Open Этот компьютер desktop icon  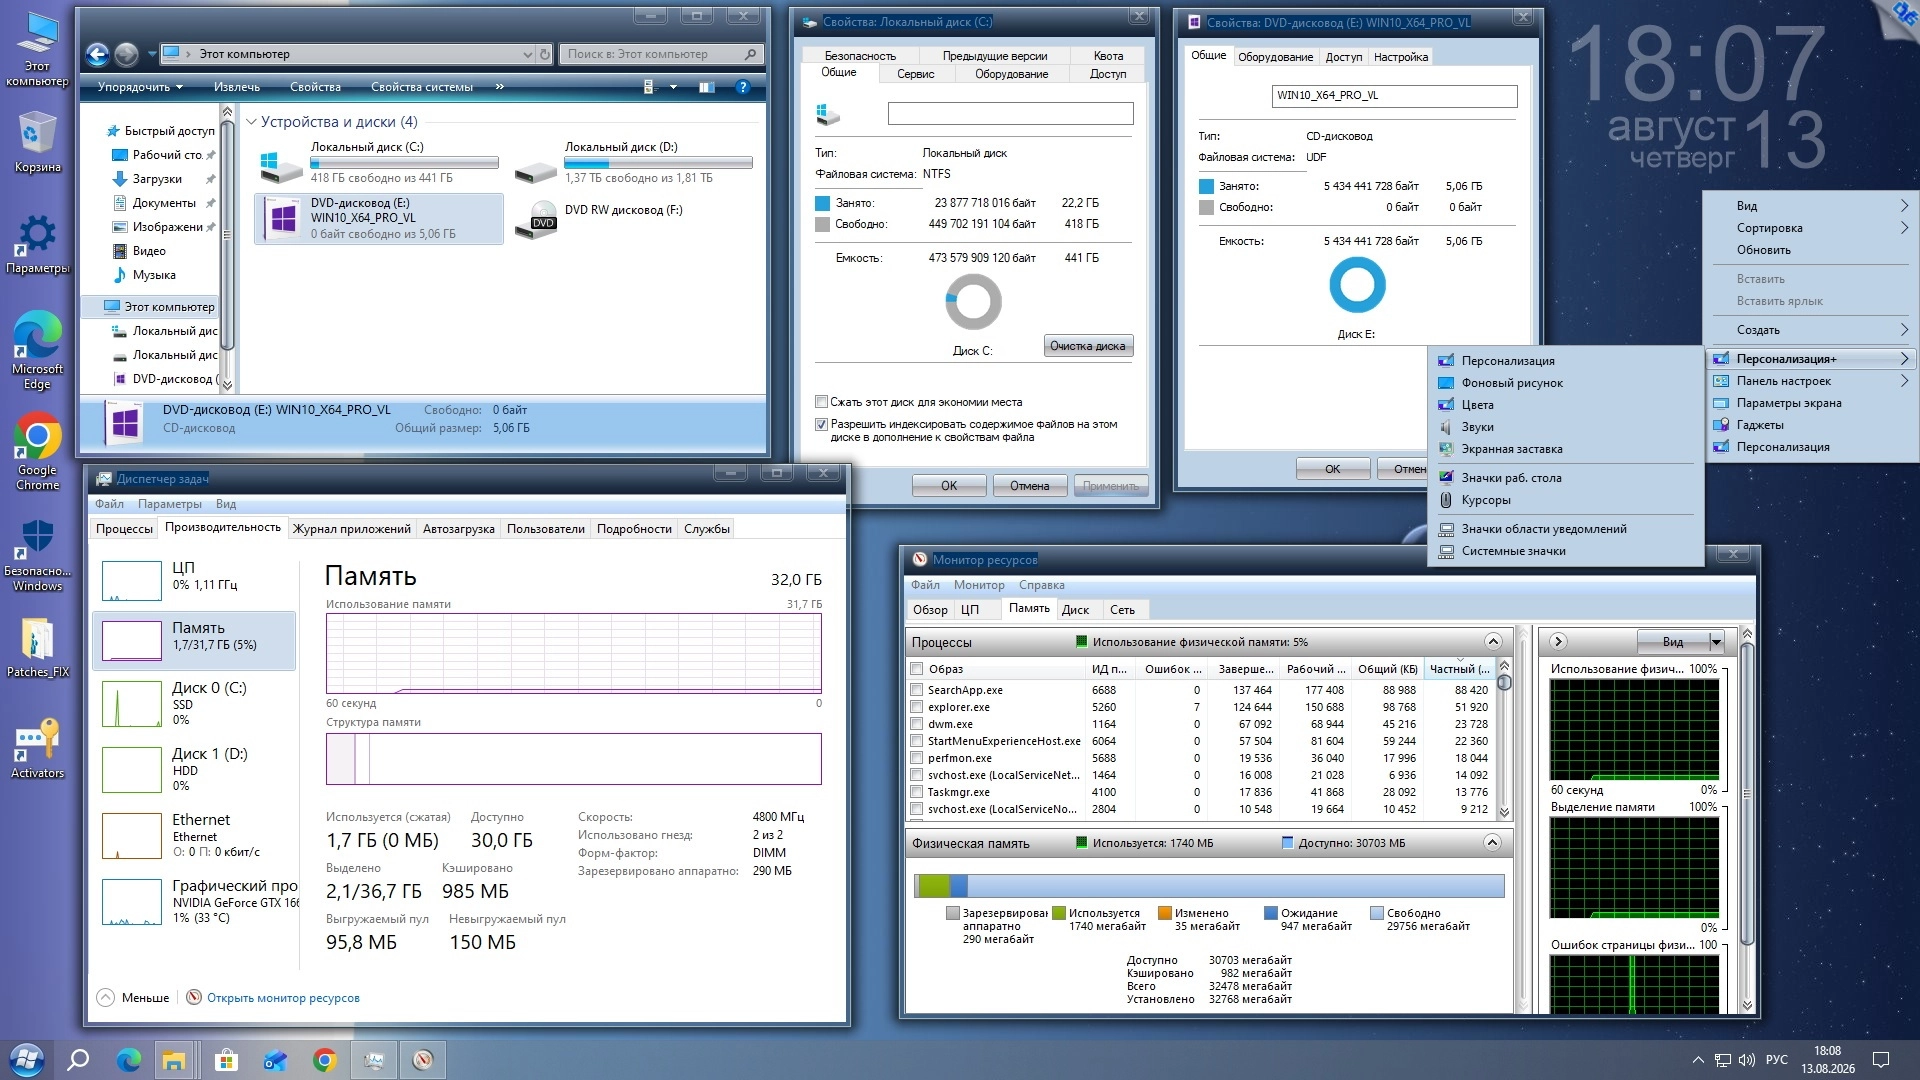[37, 50]
